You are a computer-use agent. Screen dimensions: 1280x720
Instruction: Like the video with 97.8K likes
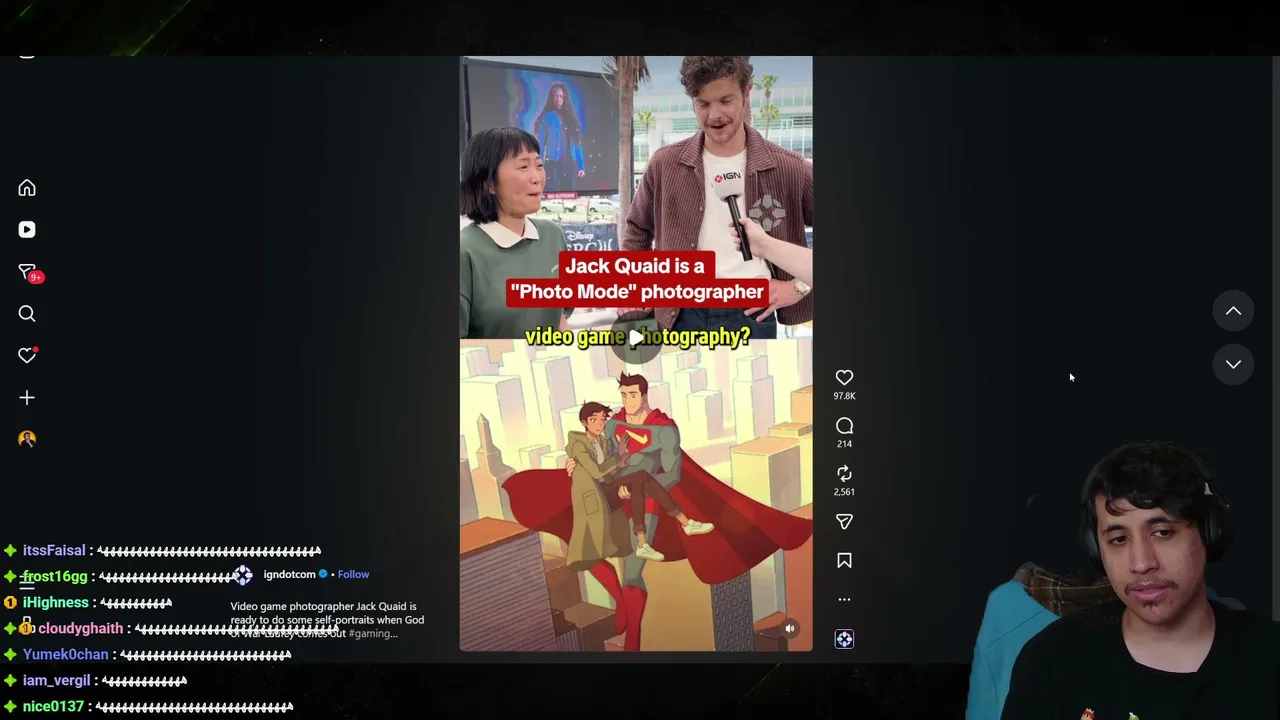pos(844,377)
